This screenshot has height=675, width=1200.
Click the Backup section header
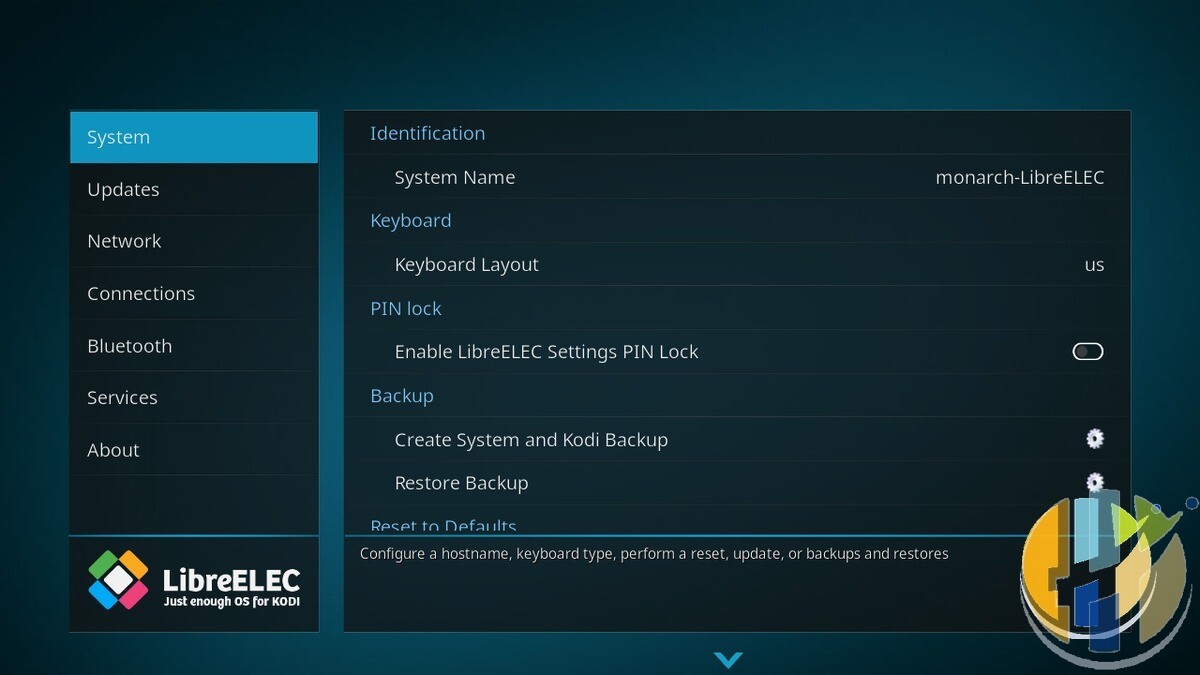point(402,396)
